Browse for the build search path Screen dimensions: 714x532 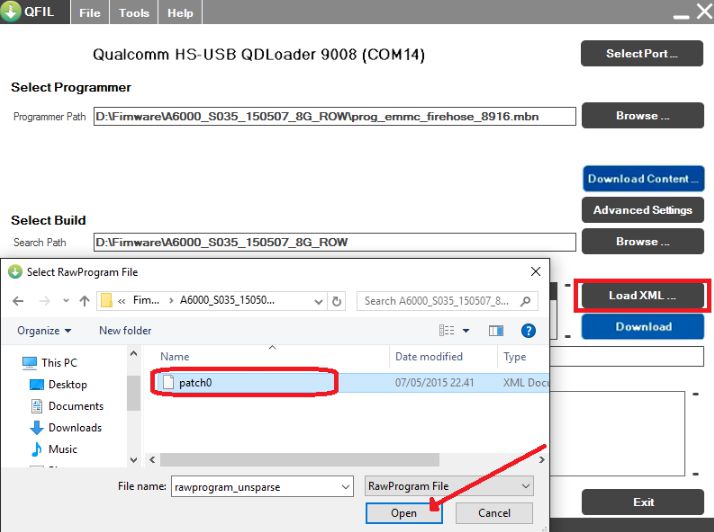click(643, 241)
